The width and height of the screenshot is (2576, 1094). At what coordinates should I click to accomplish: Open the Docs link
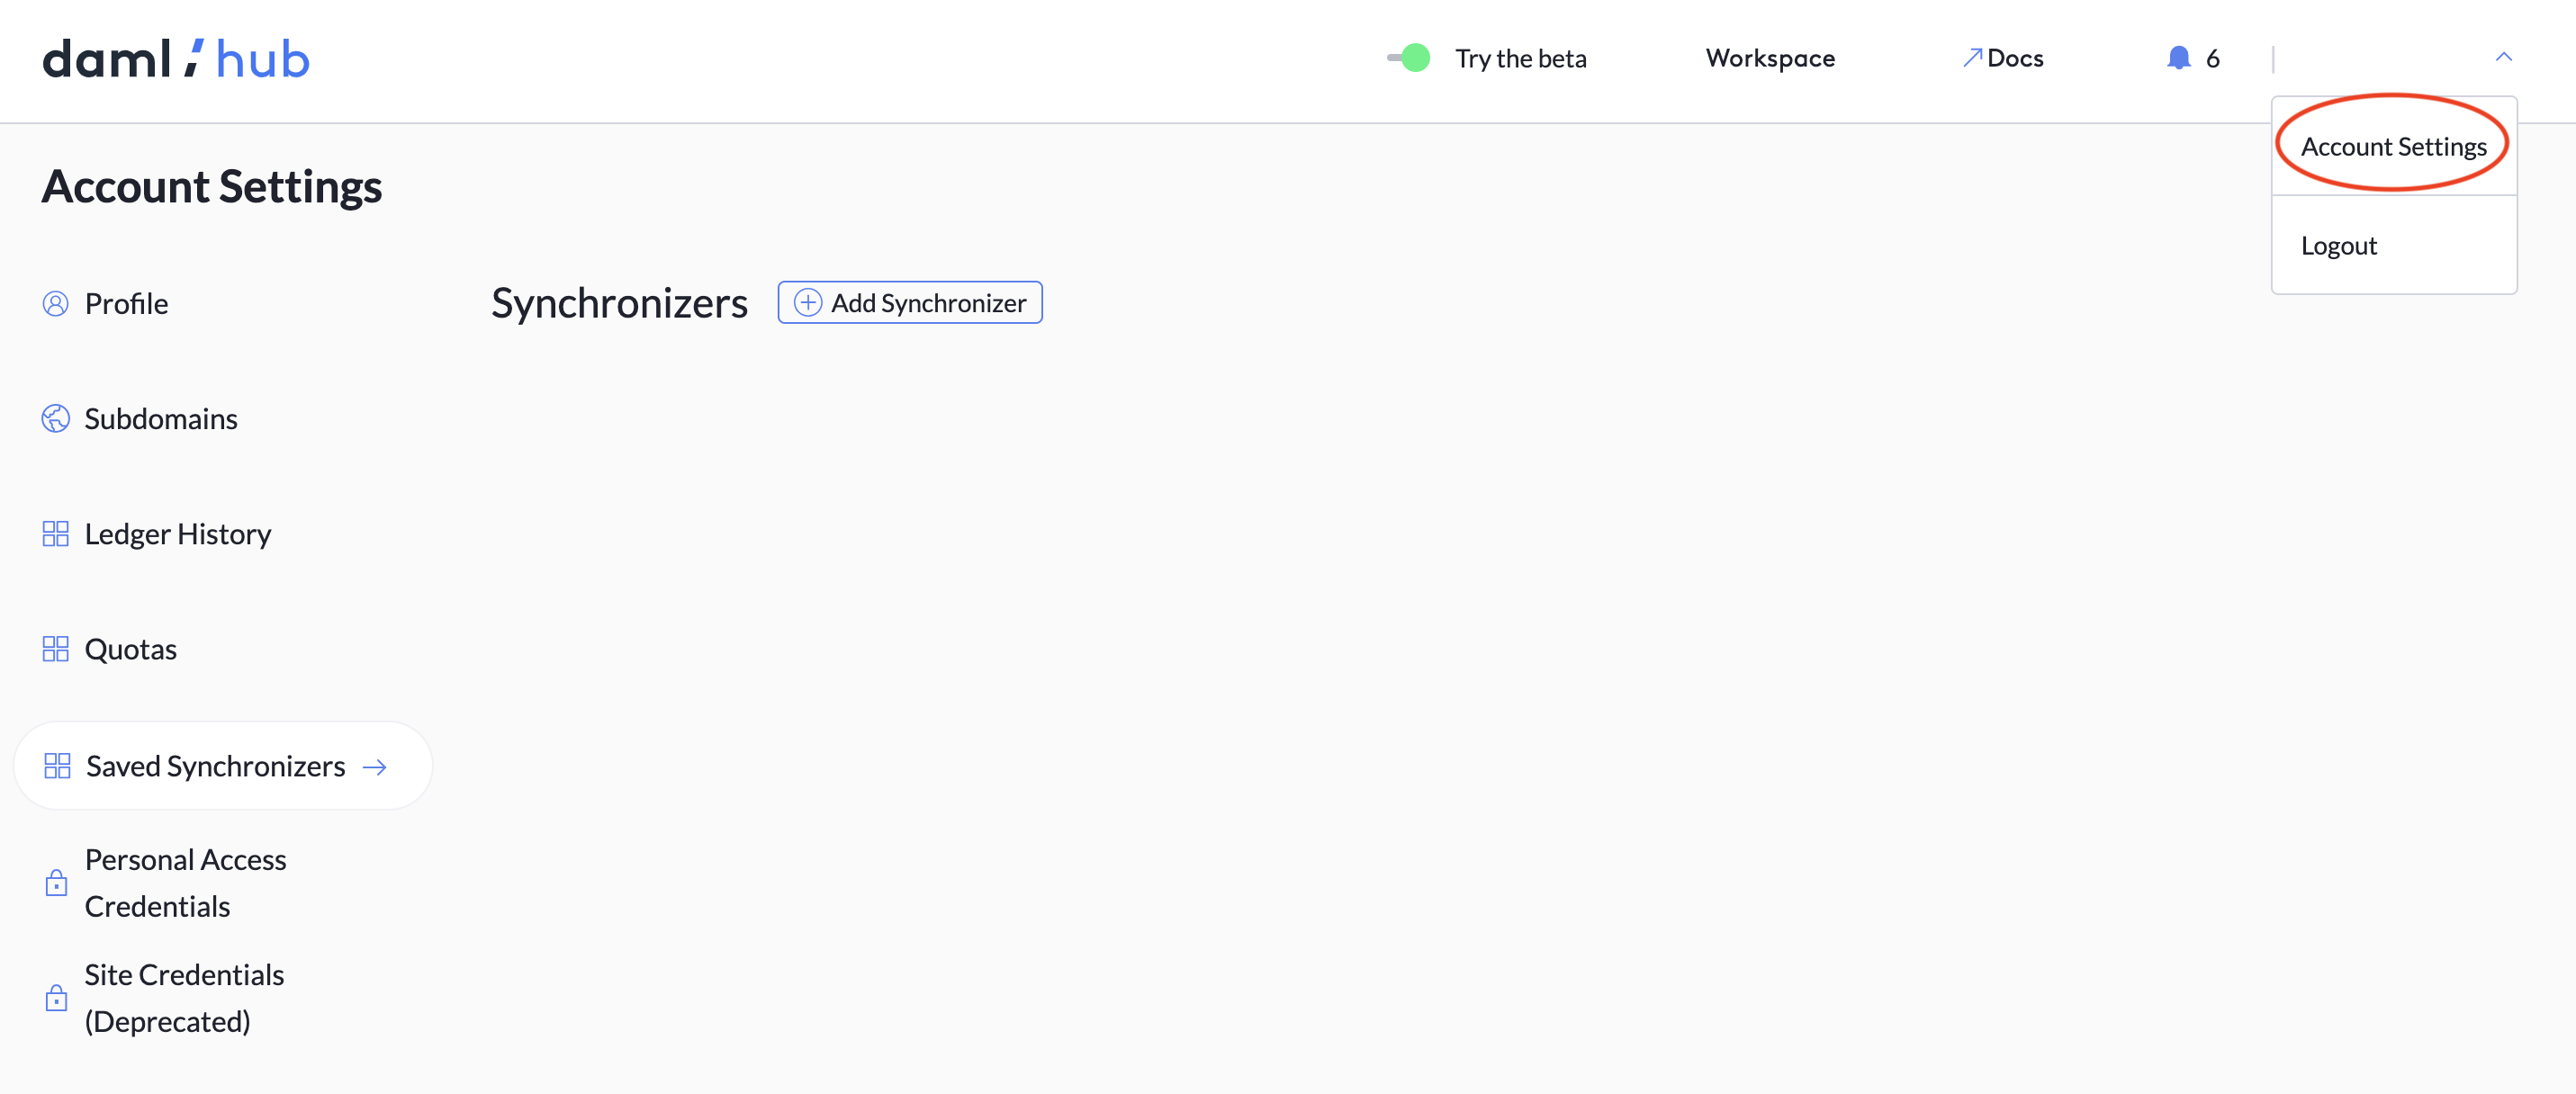[x=2003, y=57]
